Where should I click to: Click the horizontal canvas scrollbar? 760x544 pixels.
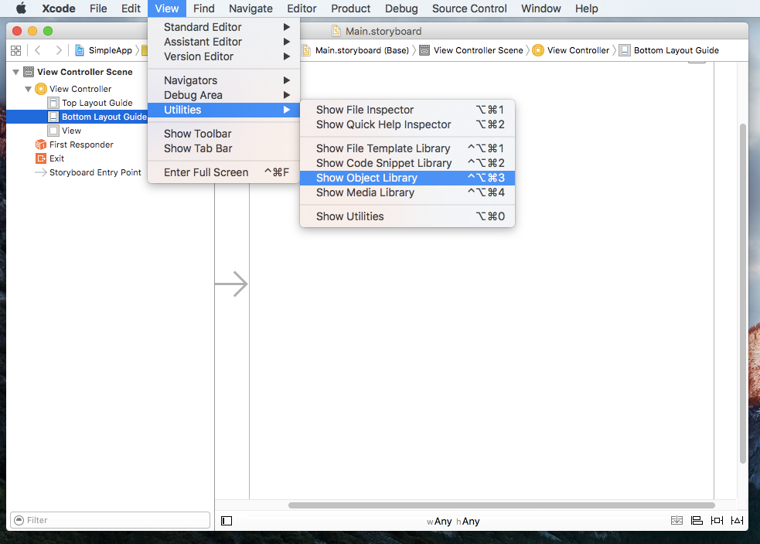coord(501,505)
